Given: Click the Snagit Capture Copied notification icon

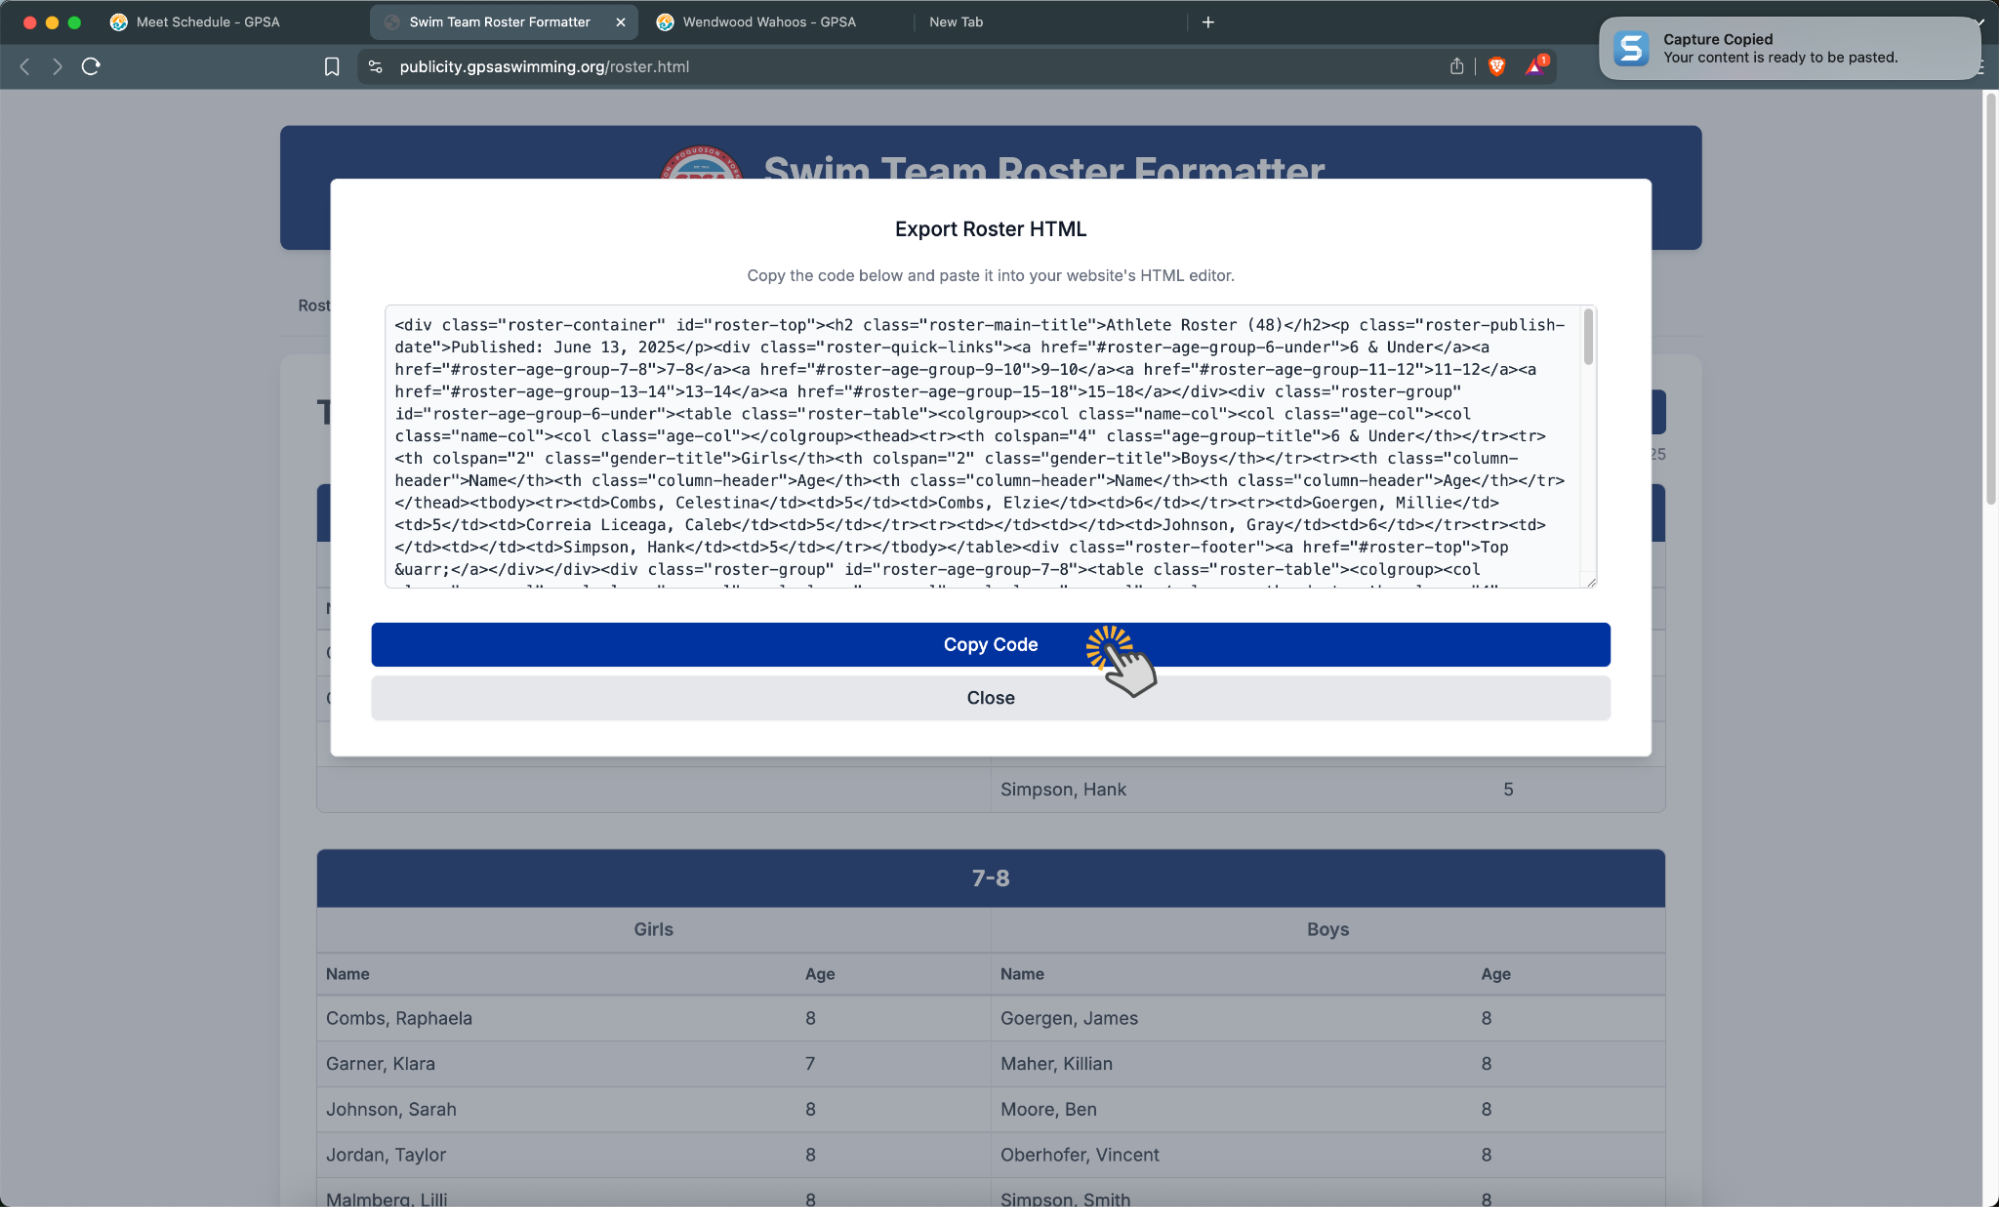Looking at the screenshot, I should pyautogui.click(x=1631, y=48).
